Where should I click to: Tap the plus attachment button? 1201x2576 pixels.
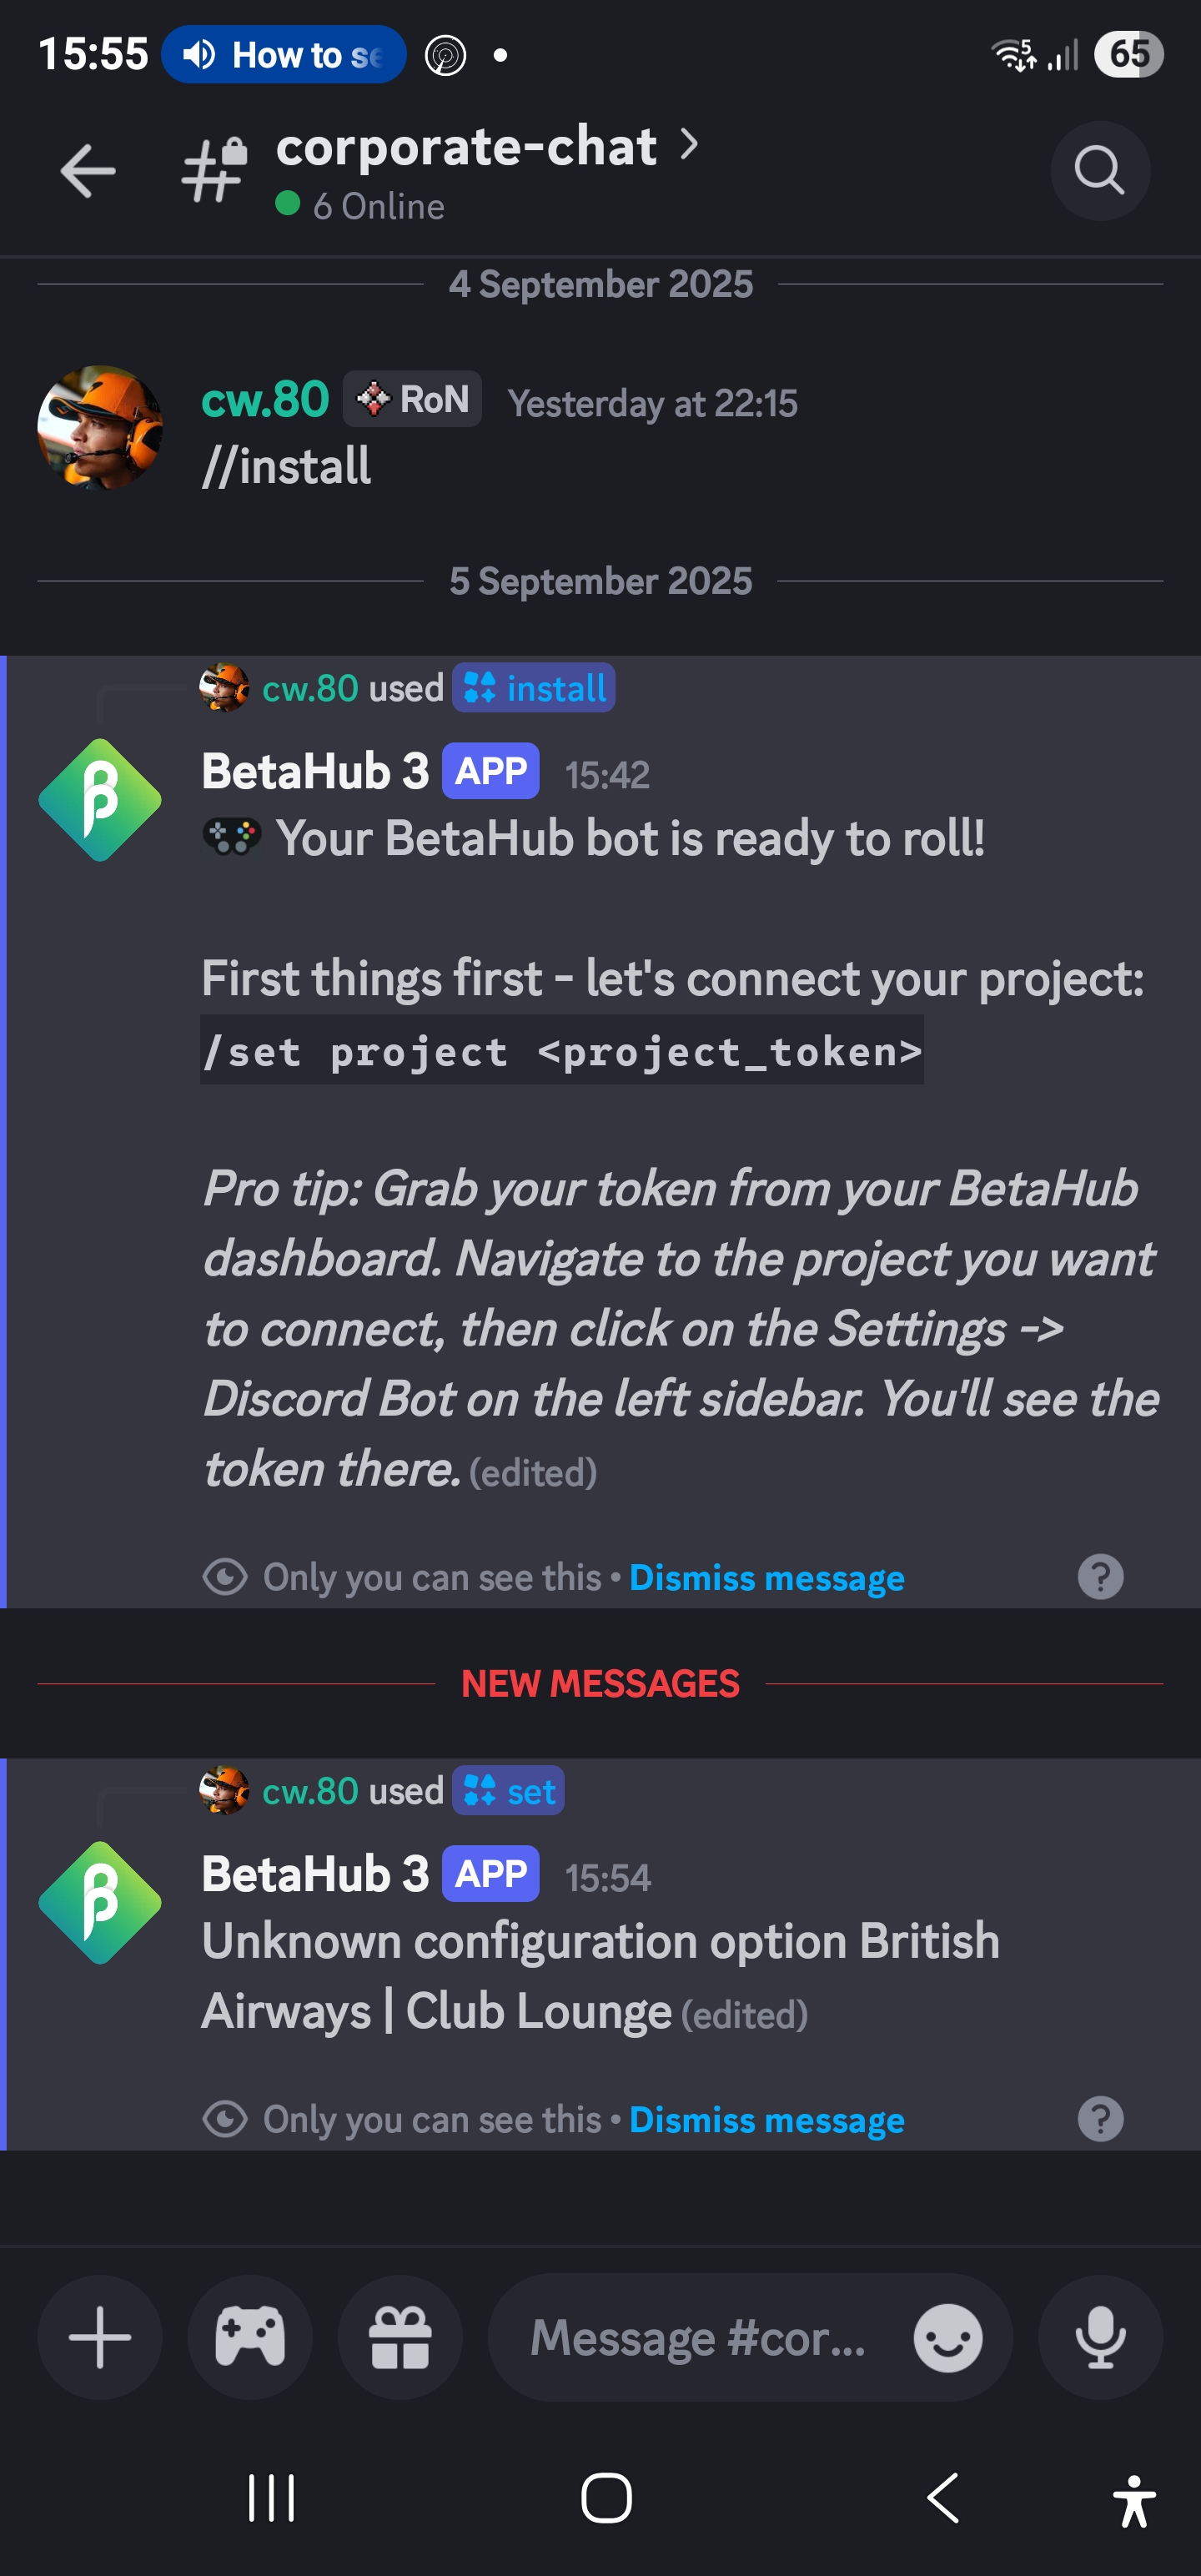(x=100, y=2337)
